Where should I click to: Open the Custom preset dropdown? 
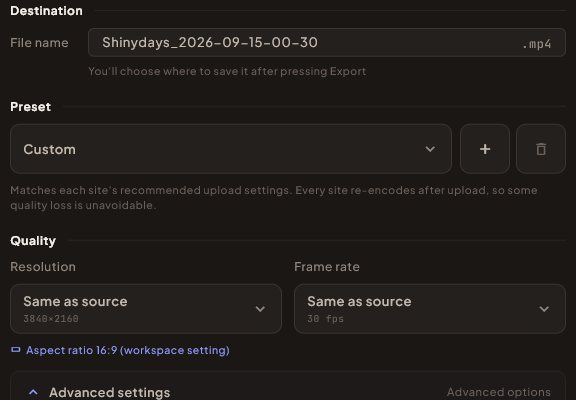(x=231, y=149)
